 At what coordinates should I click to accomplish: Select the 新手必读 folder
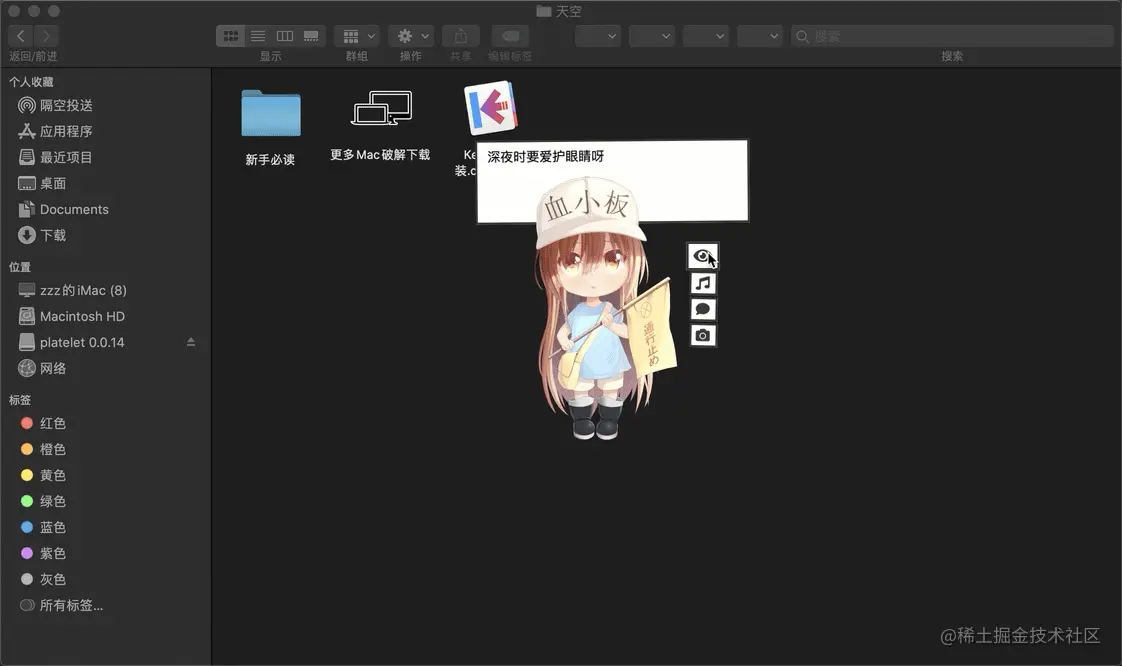[x=270, y=114]
